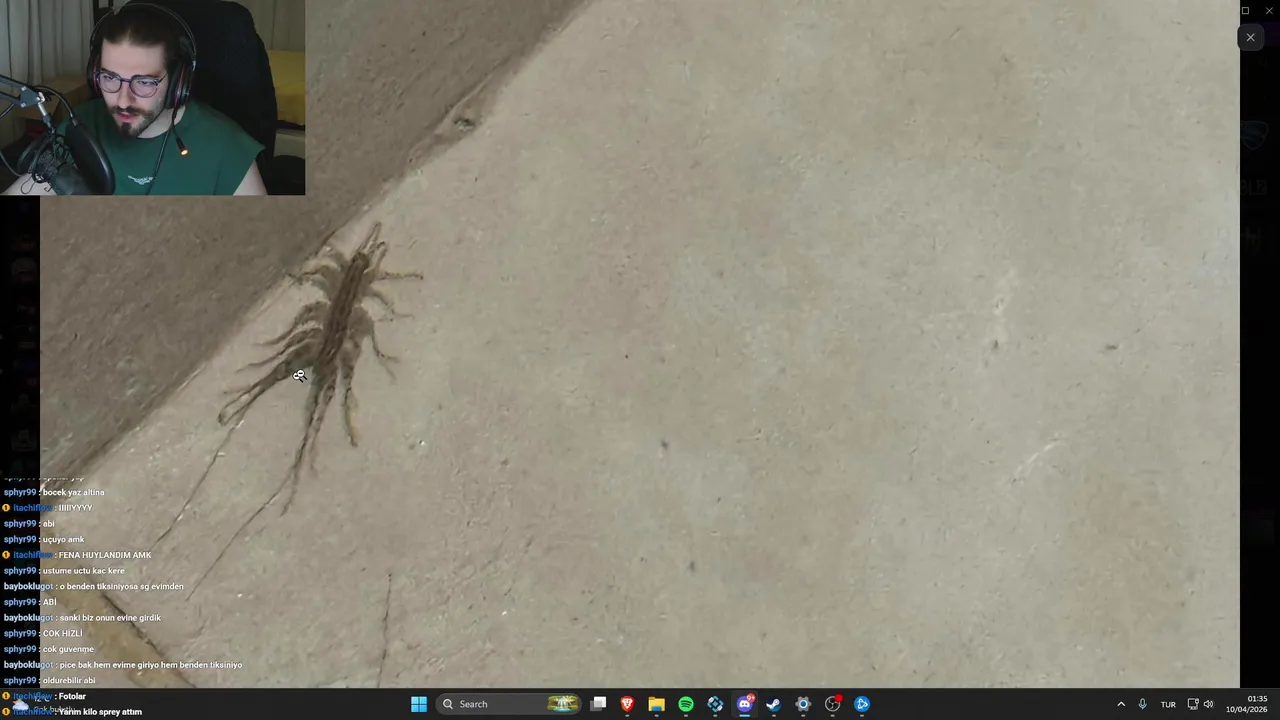The width and height of the screenshot is (1280, 720).
Task: Click chat message 'COK HIZLI'
Action: 63,633
